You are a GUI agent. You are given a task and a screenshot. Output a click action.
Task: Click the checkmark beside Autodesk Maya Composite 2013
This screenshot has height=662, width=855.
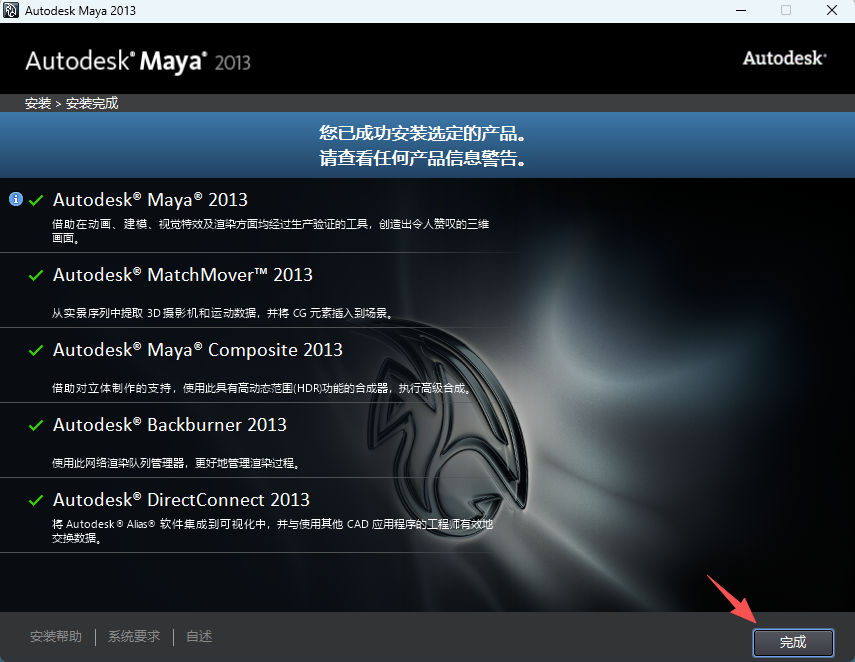37,350
